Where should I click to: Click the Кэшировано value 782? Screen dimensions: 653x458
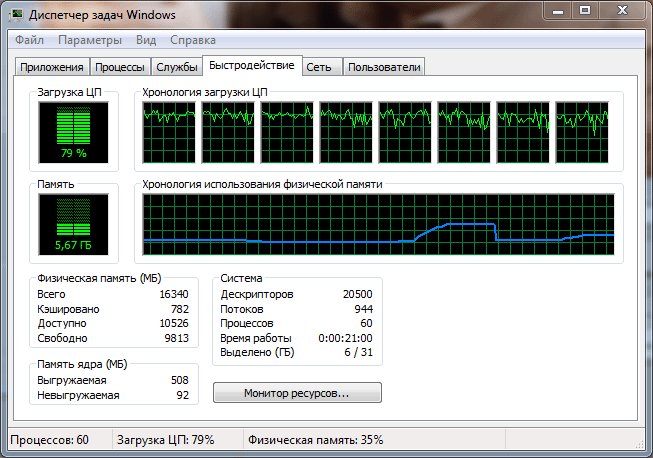point(179,309)
